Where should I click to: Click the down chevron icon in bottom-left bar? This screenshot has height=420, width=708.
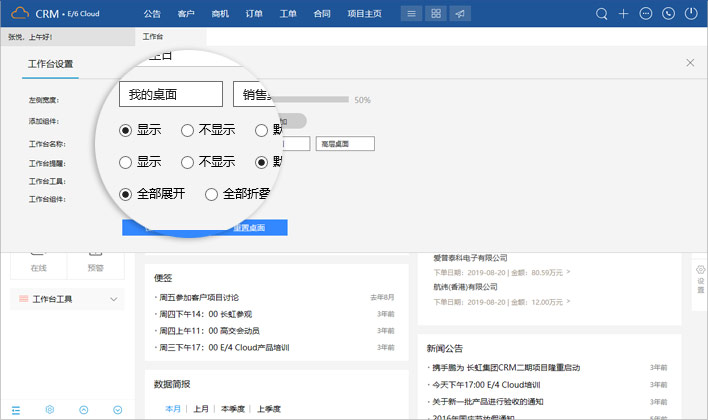coord(117,410)
